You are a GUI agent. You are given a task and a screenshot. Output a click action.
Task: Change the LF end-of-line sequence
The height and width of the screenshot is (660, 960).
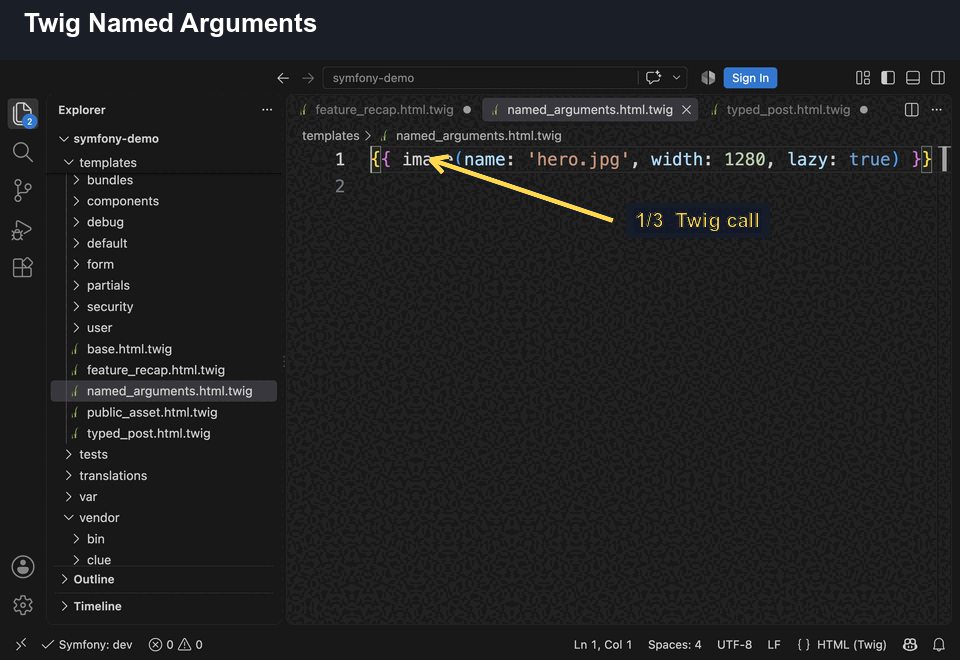pyautogui.click(x=774, y=645)
